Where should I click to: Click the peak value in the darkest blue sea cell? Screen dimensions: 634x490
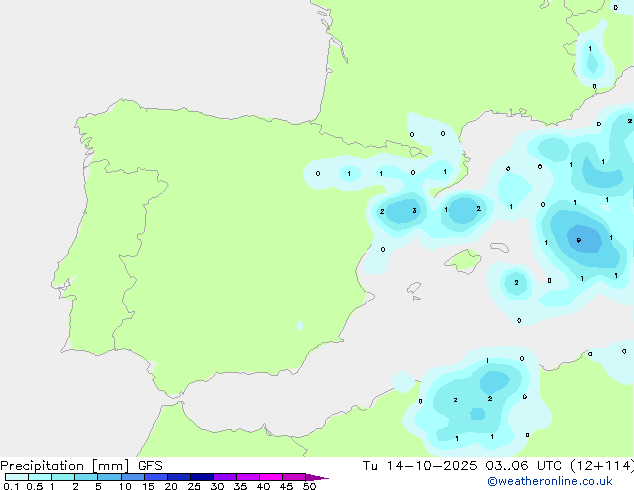coord(579,240)
